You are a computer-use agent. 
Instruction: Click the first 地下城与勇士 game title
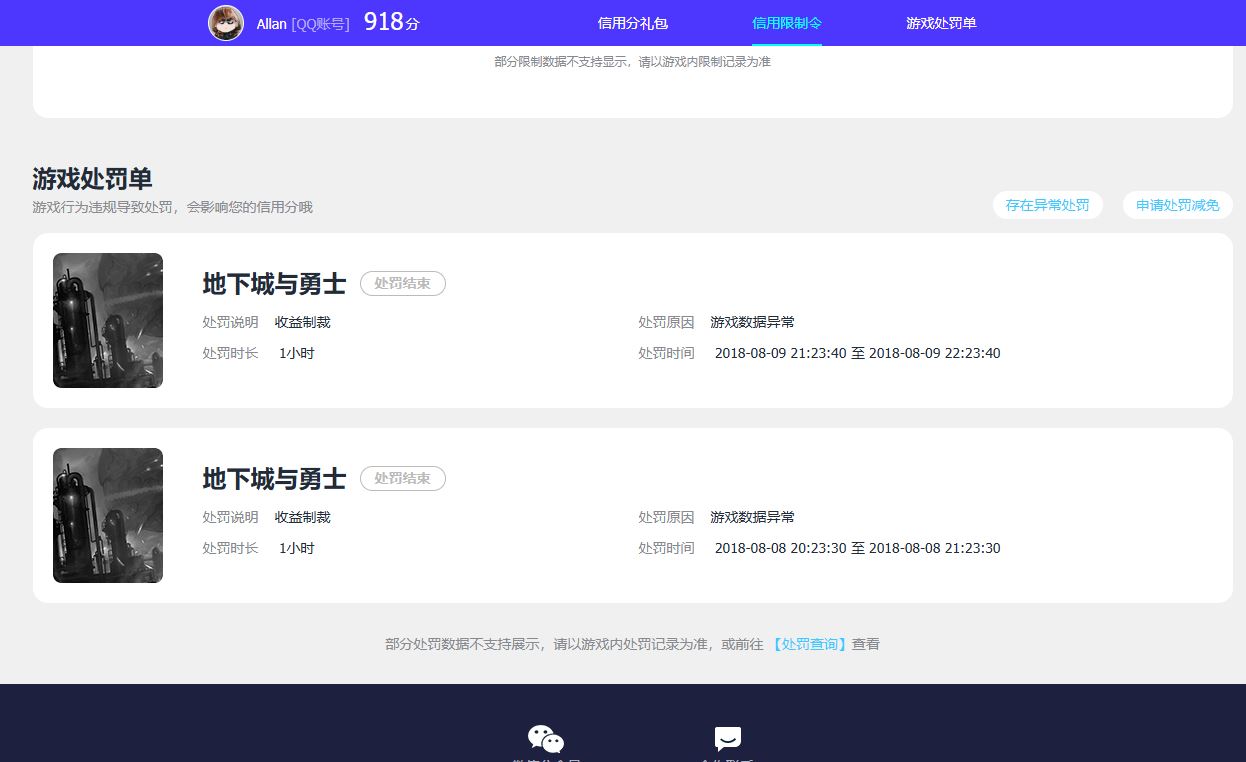pos(273,284)
